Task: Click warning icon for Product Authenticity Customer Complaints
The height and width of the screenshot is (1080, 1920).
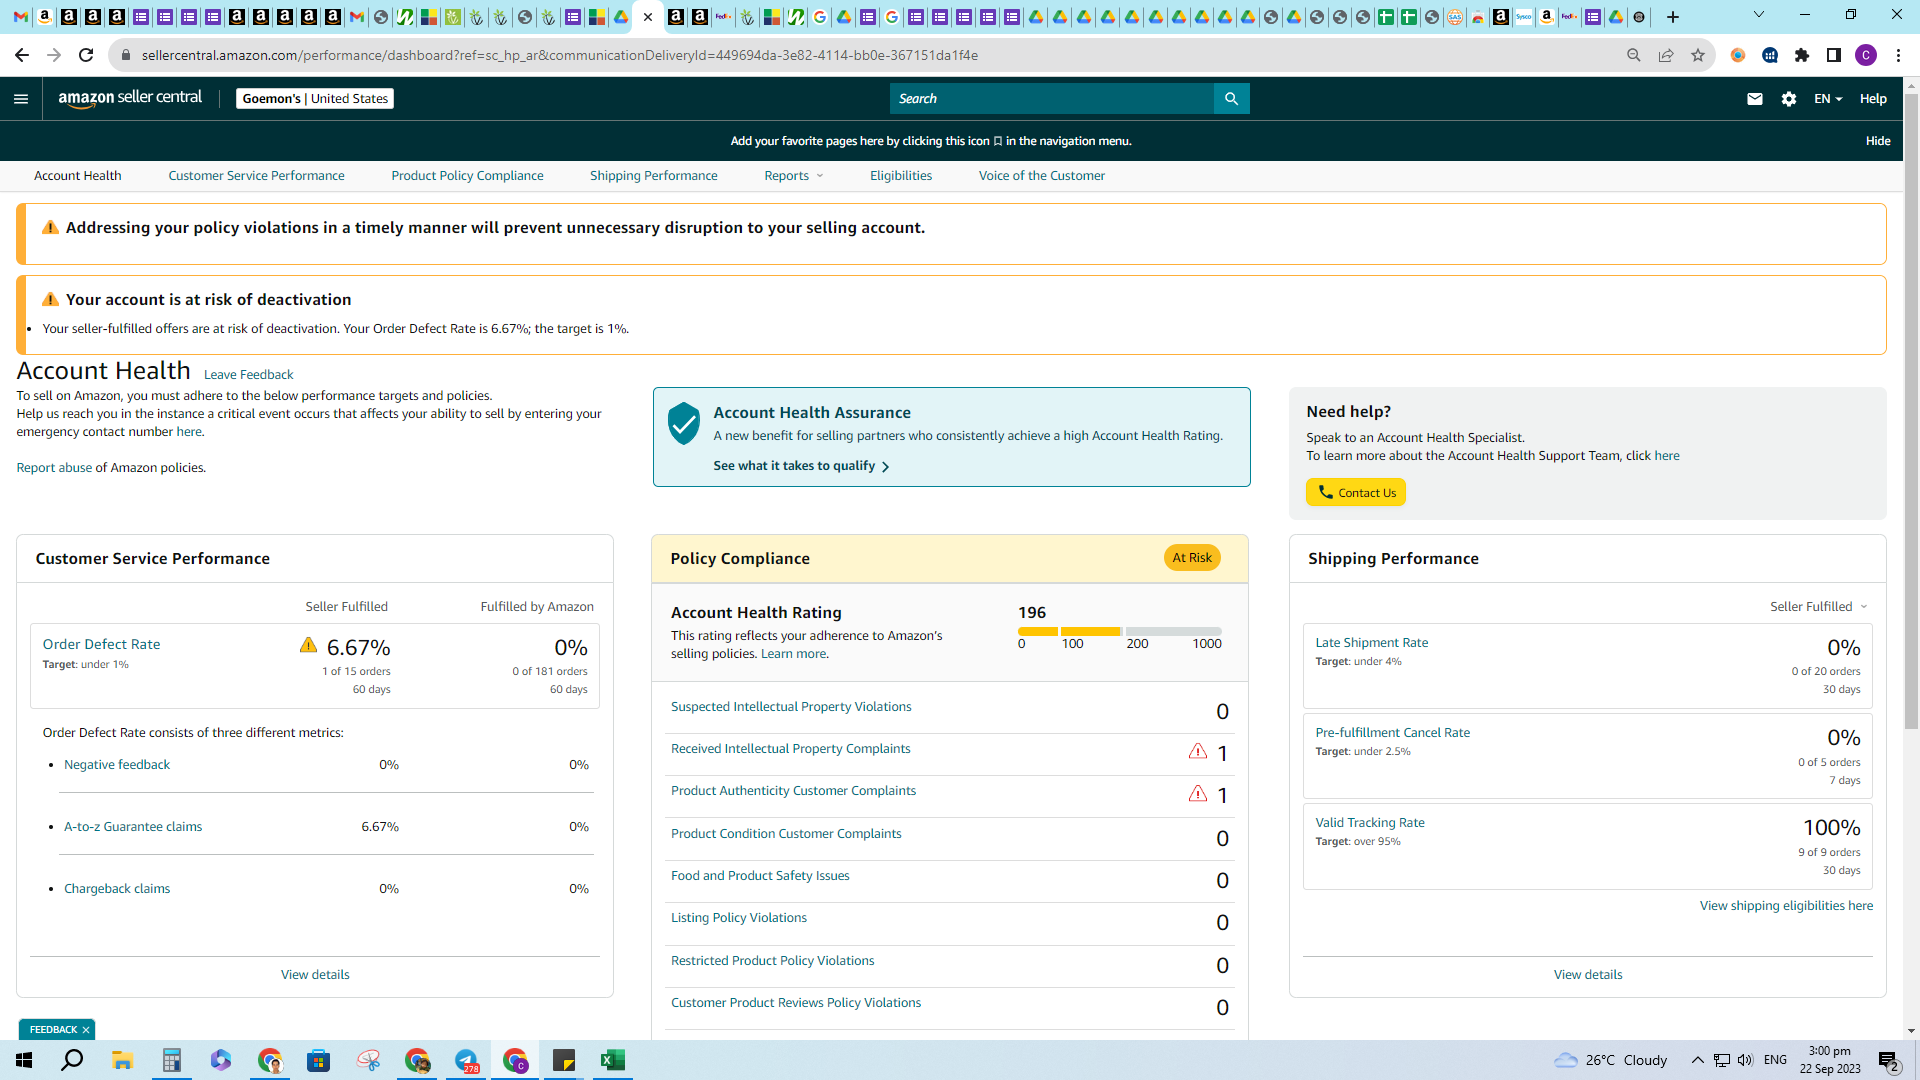Action: click(x=1197, y=793)
